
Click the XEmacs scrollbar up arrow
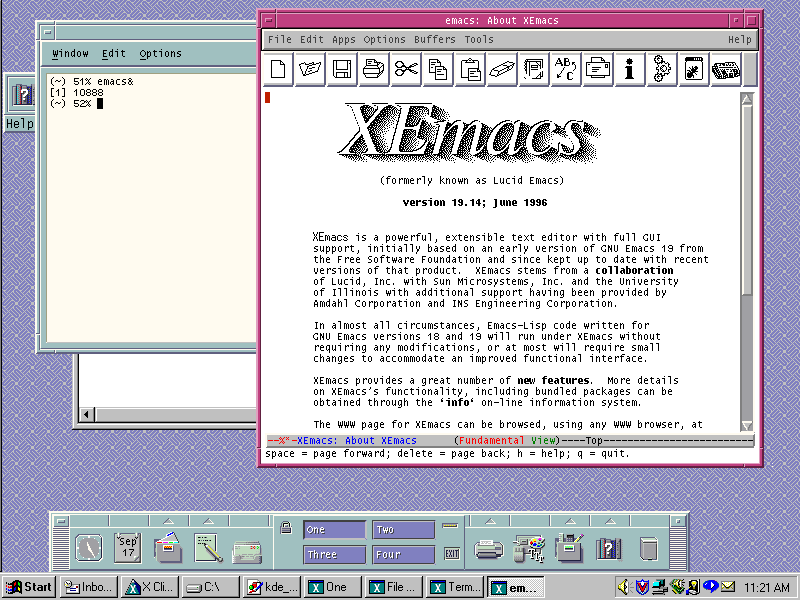747,99
